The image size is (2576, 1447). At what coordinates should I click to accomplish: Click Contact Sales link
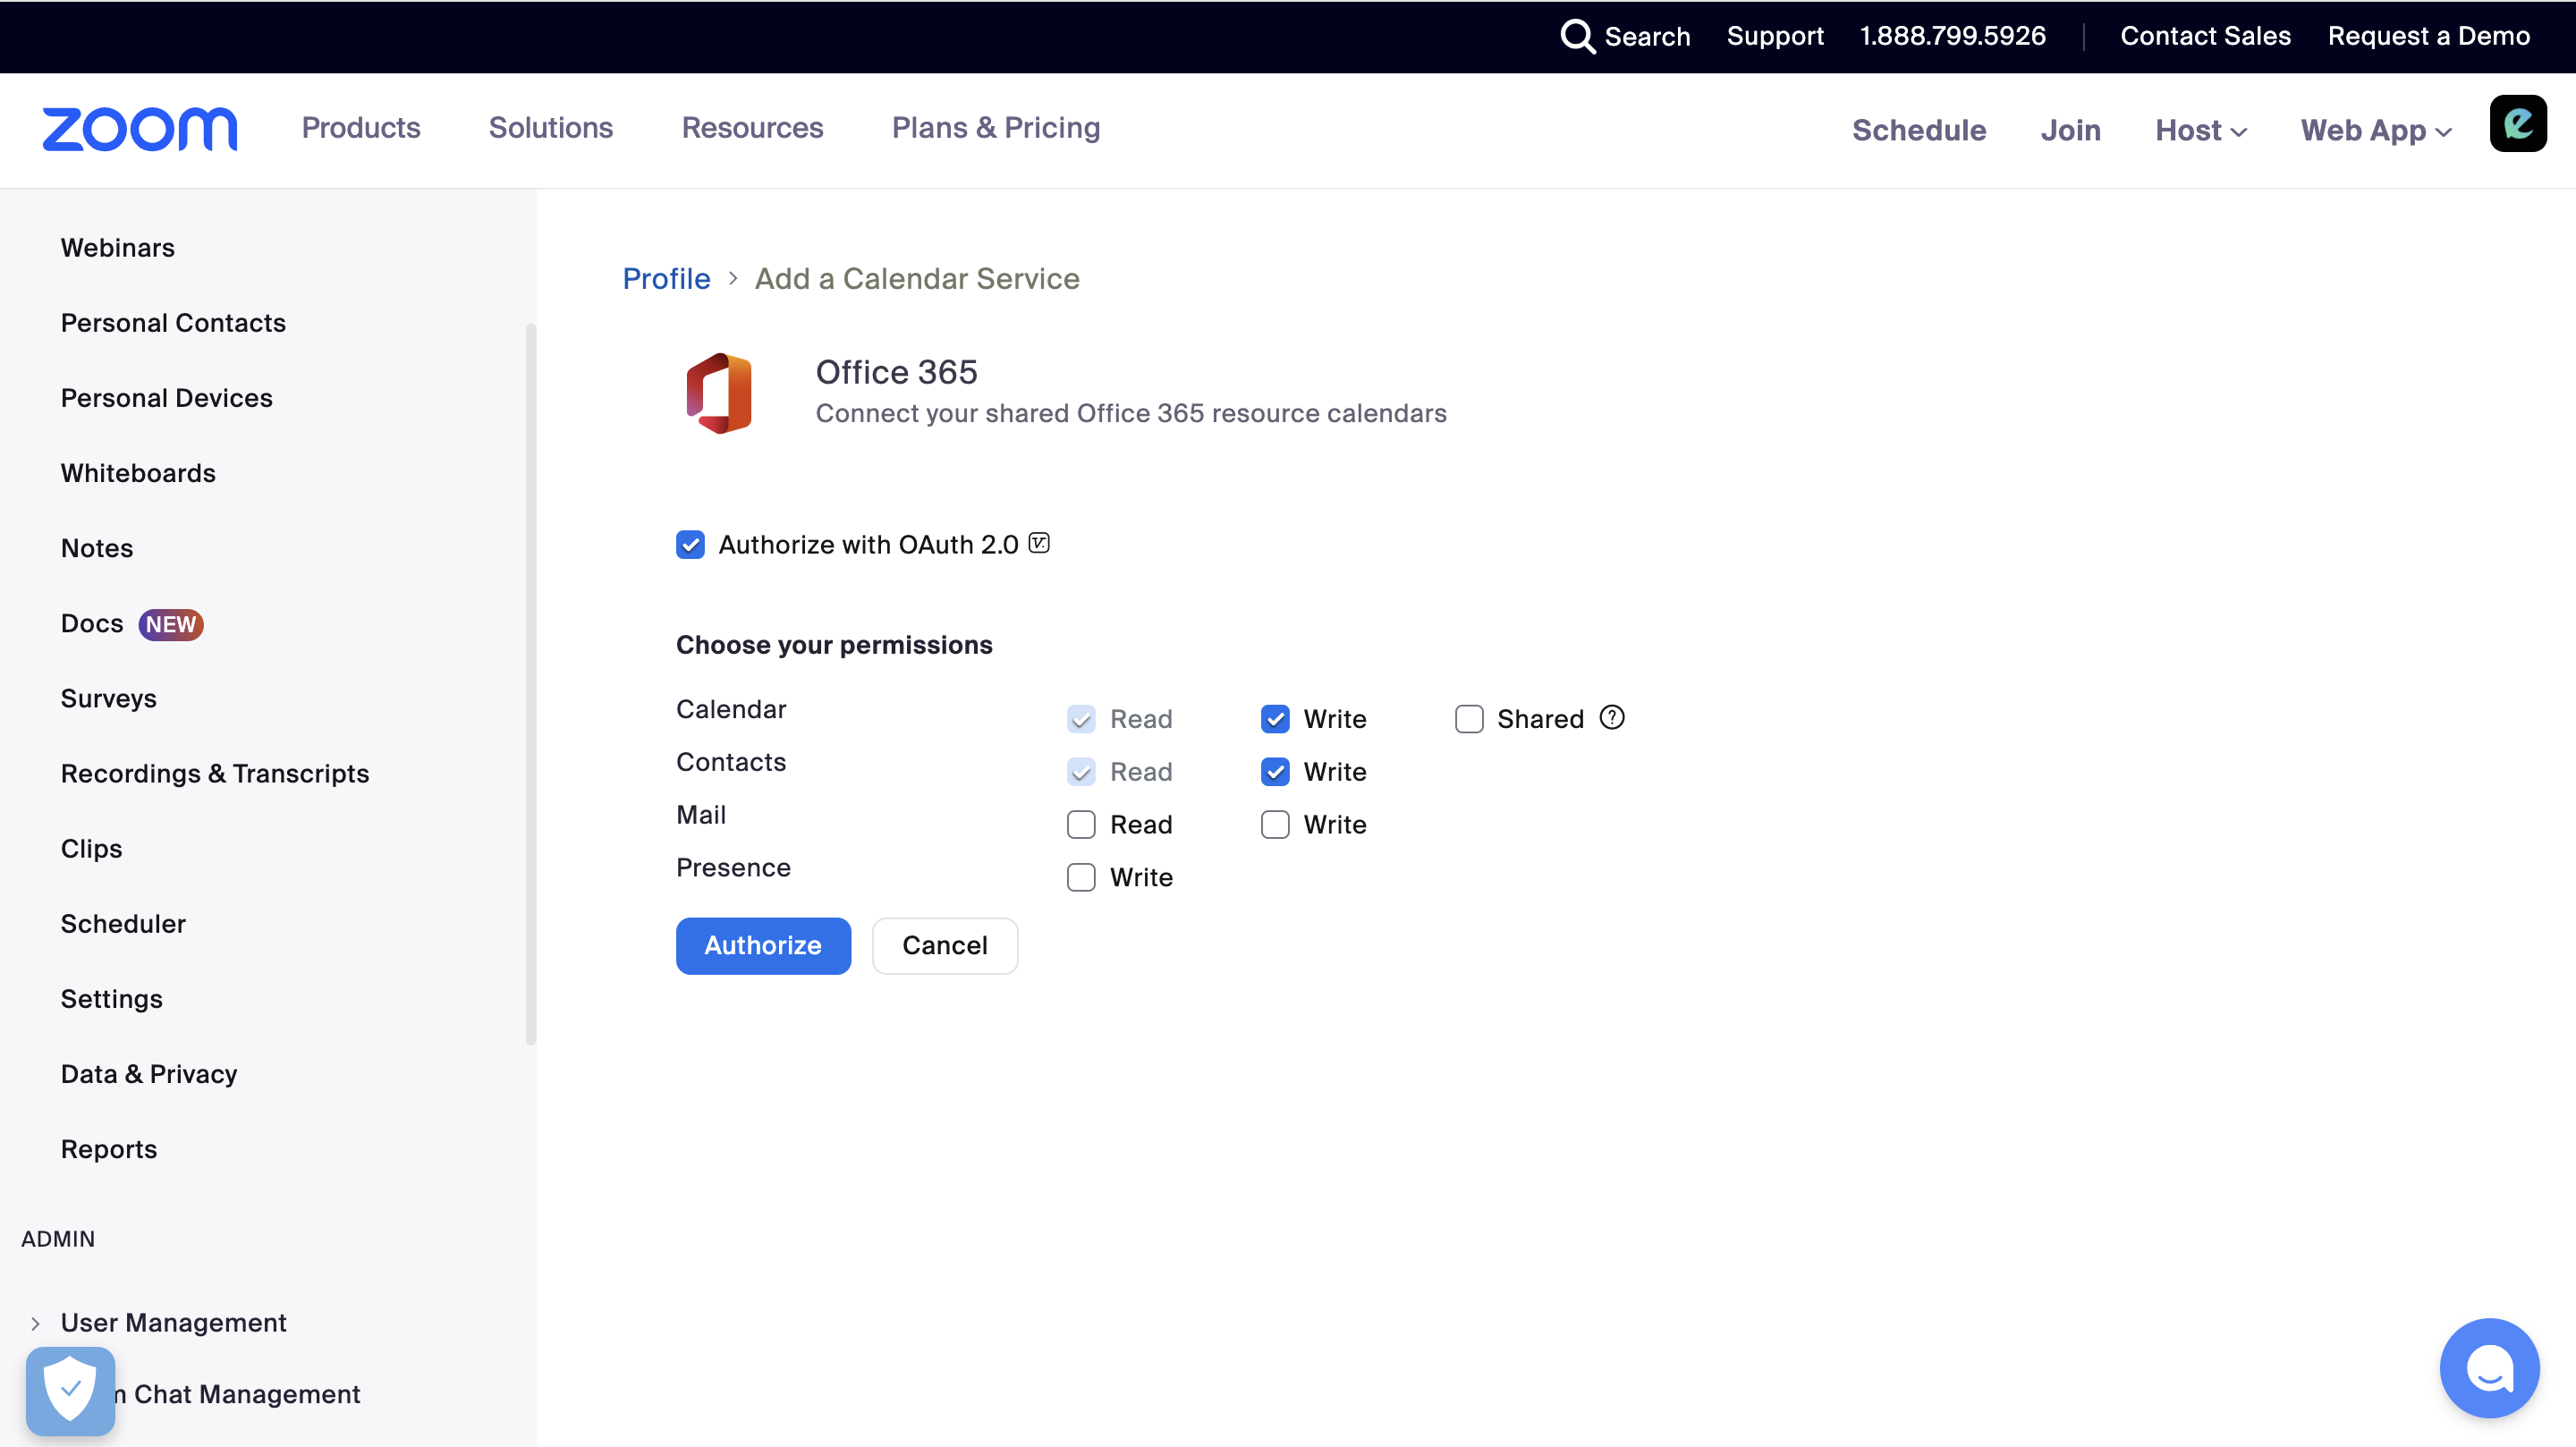[2205, 36]
